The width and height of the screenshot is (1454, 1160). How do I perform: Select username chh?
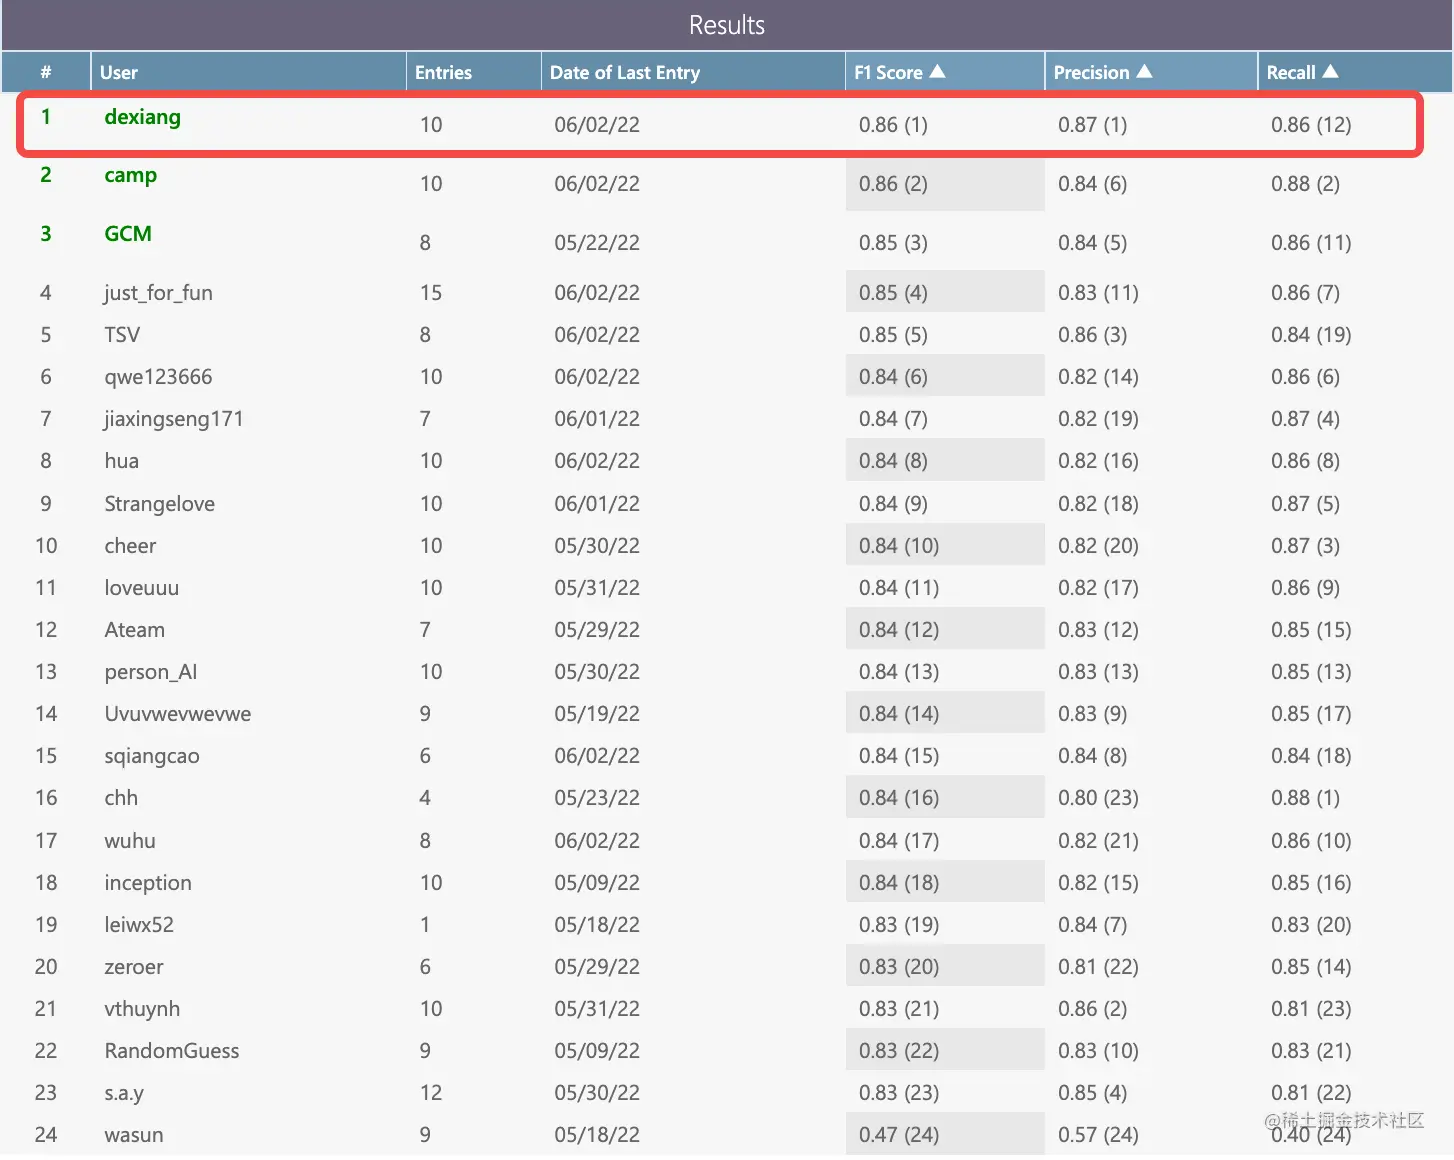121,797
